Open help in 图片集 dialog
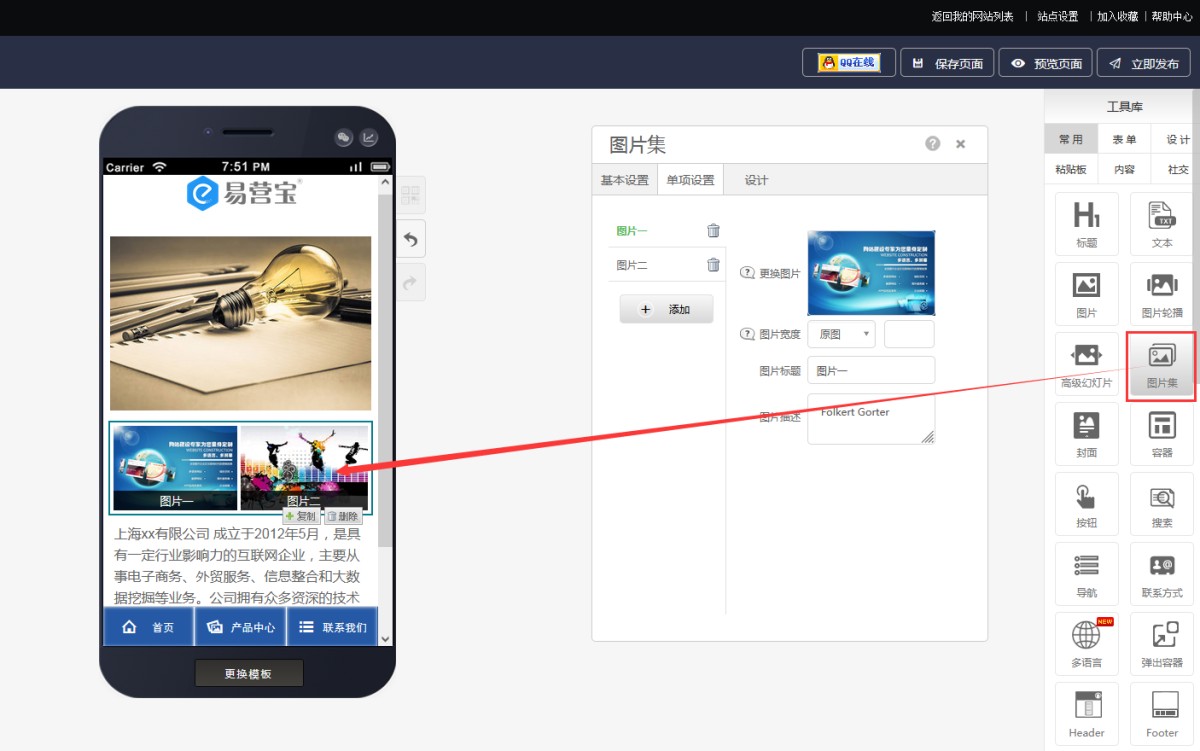 pyautogui.click(x=933, y=143)
